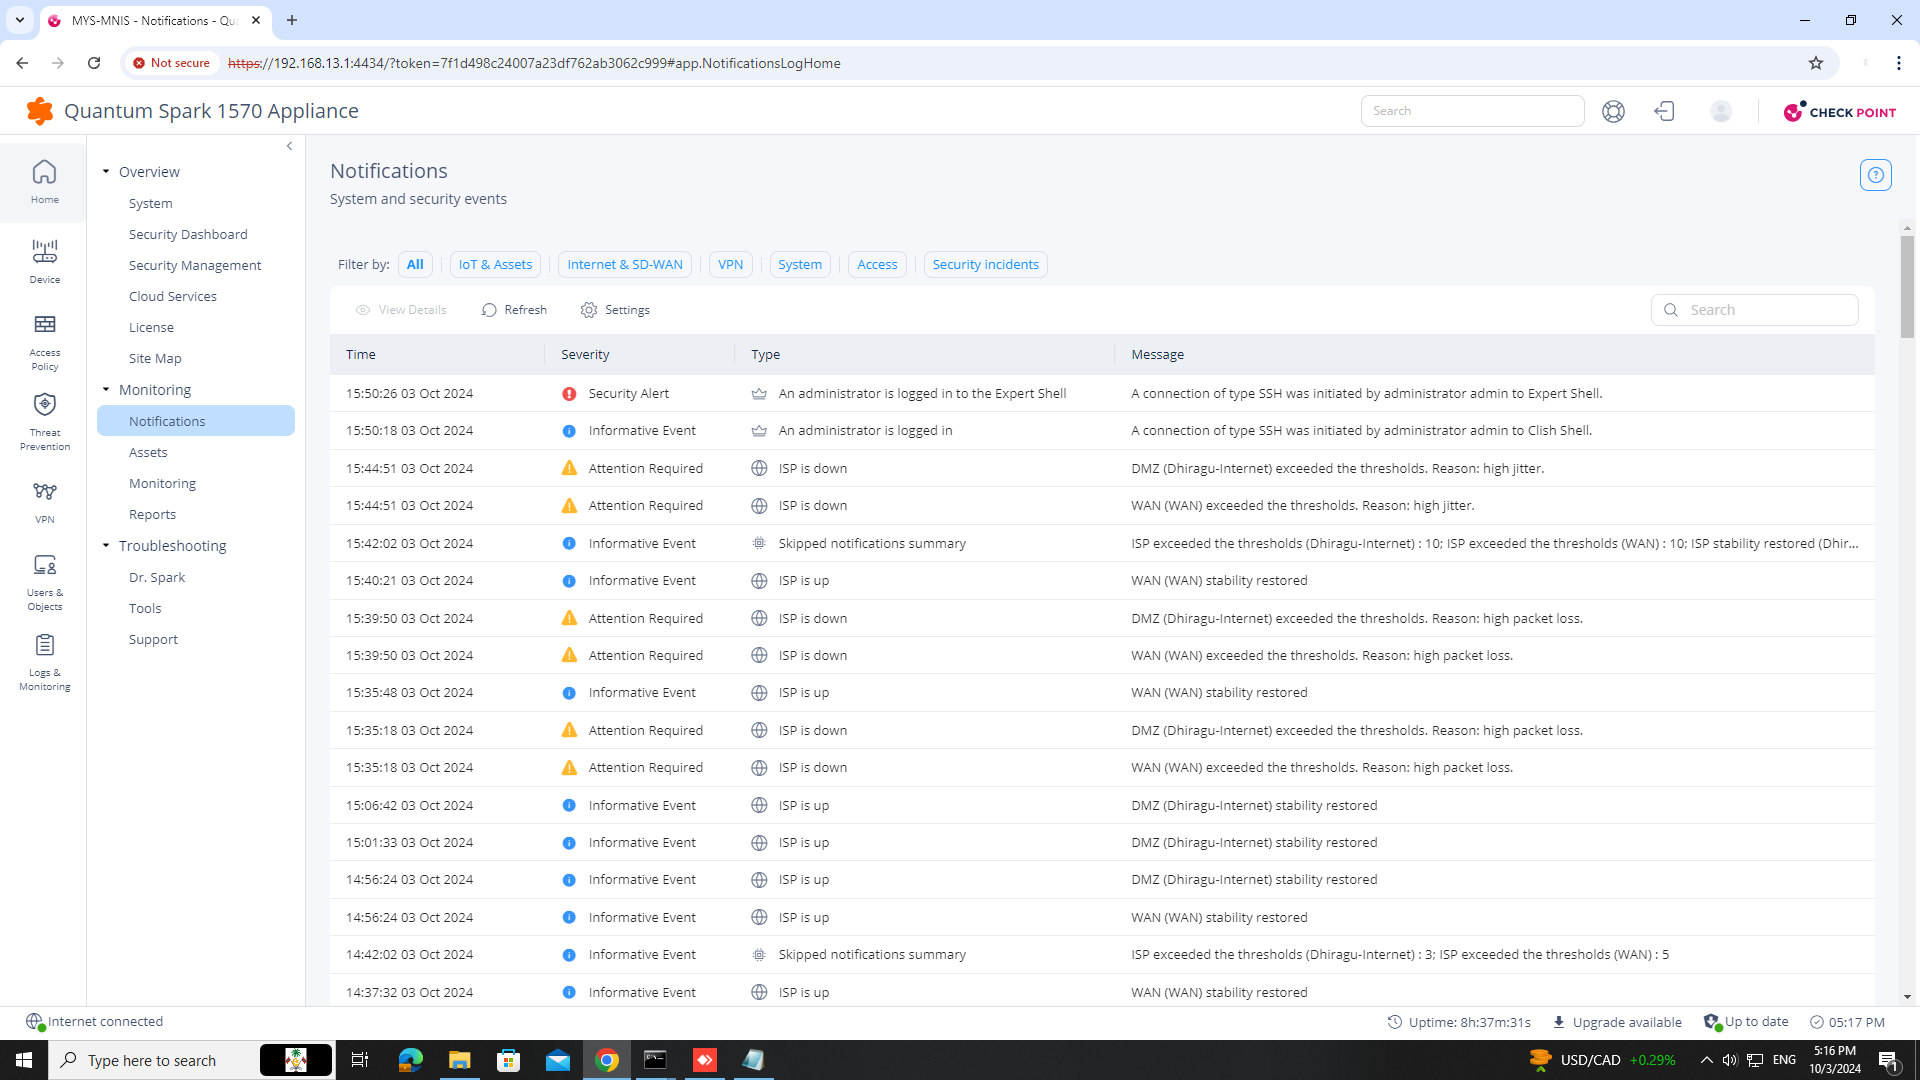
Task: Go to Threat Prevention shield icon
Action: (x=44, y=421)
